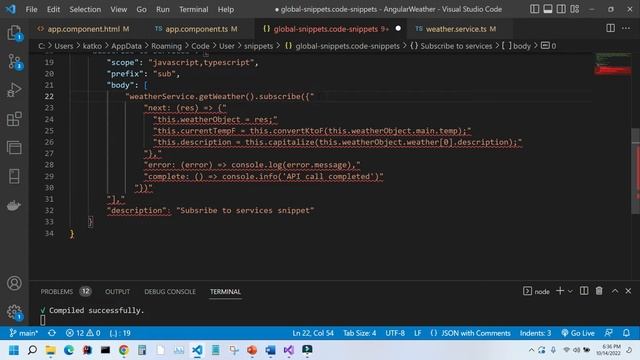Viewport: 640px width, 360px height.
Task: Open the Extensions view
Action: pyautogui.click(x=14, y=119)
